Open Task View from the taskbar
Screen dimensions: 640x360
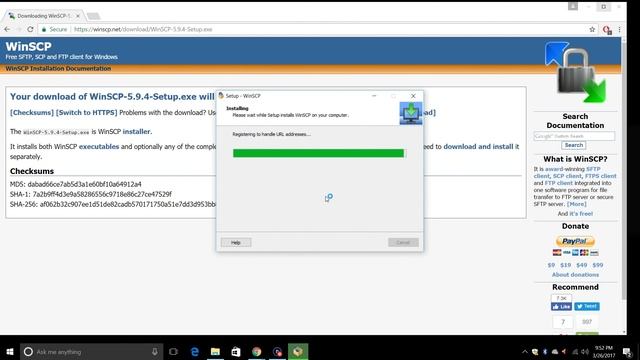pyautogui.click(x=173, y=351)
